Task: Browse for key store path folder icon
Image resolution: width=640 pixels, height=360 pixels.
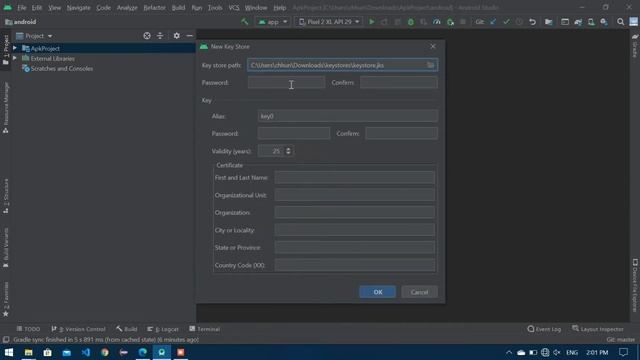Action: pos(431,65)
